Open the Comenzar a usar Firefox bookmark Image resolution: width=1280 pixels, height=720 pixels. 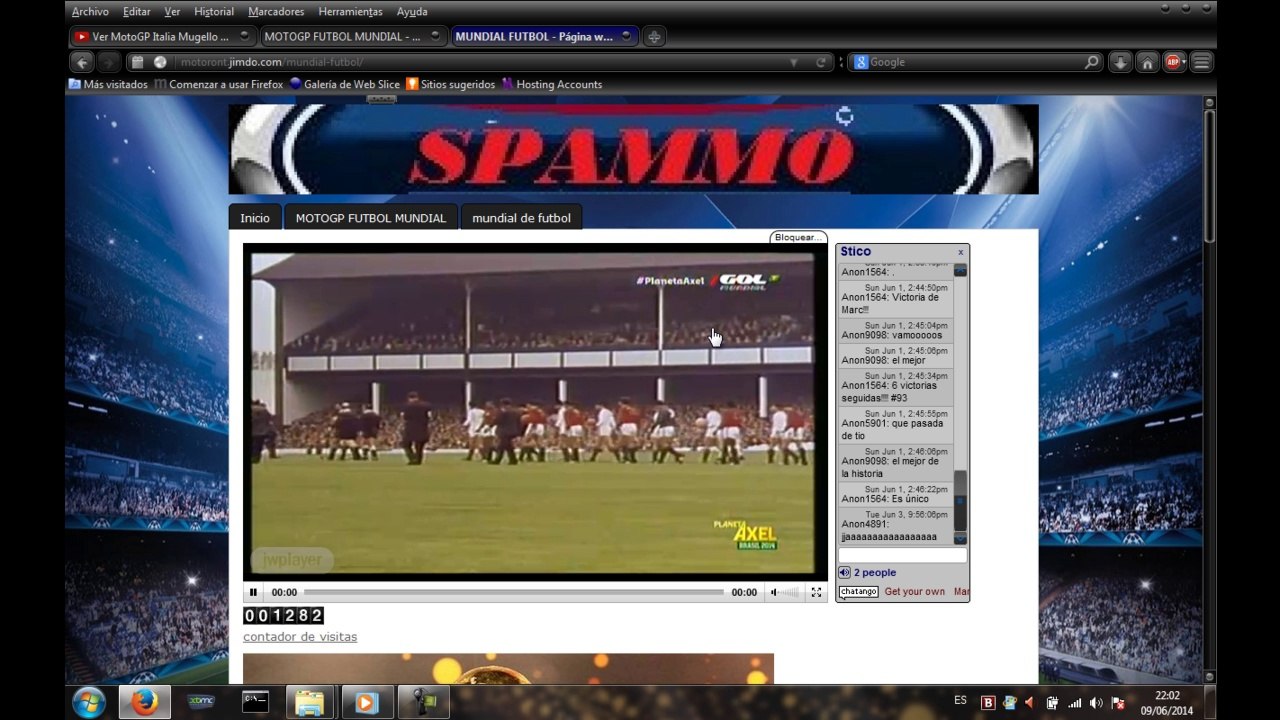coord(218,85)
